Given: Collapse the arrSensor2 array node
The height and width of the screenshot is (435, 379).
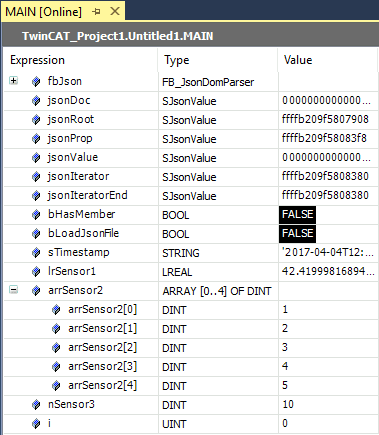Looking at the screenshot, I should 13,290.
